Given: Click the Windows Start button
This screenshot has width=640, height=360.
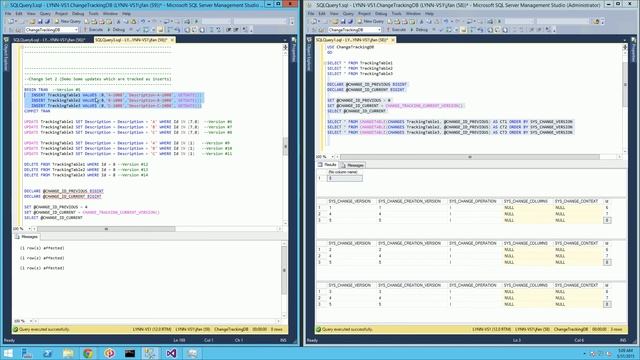Looking at the screenshot, I should pos(8,353).
